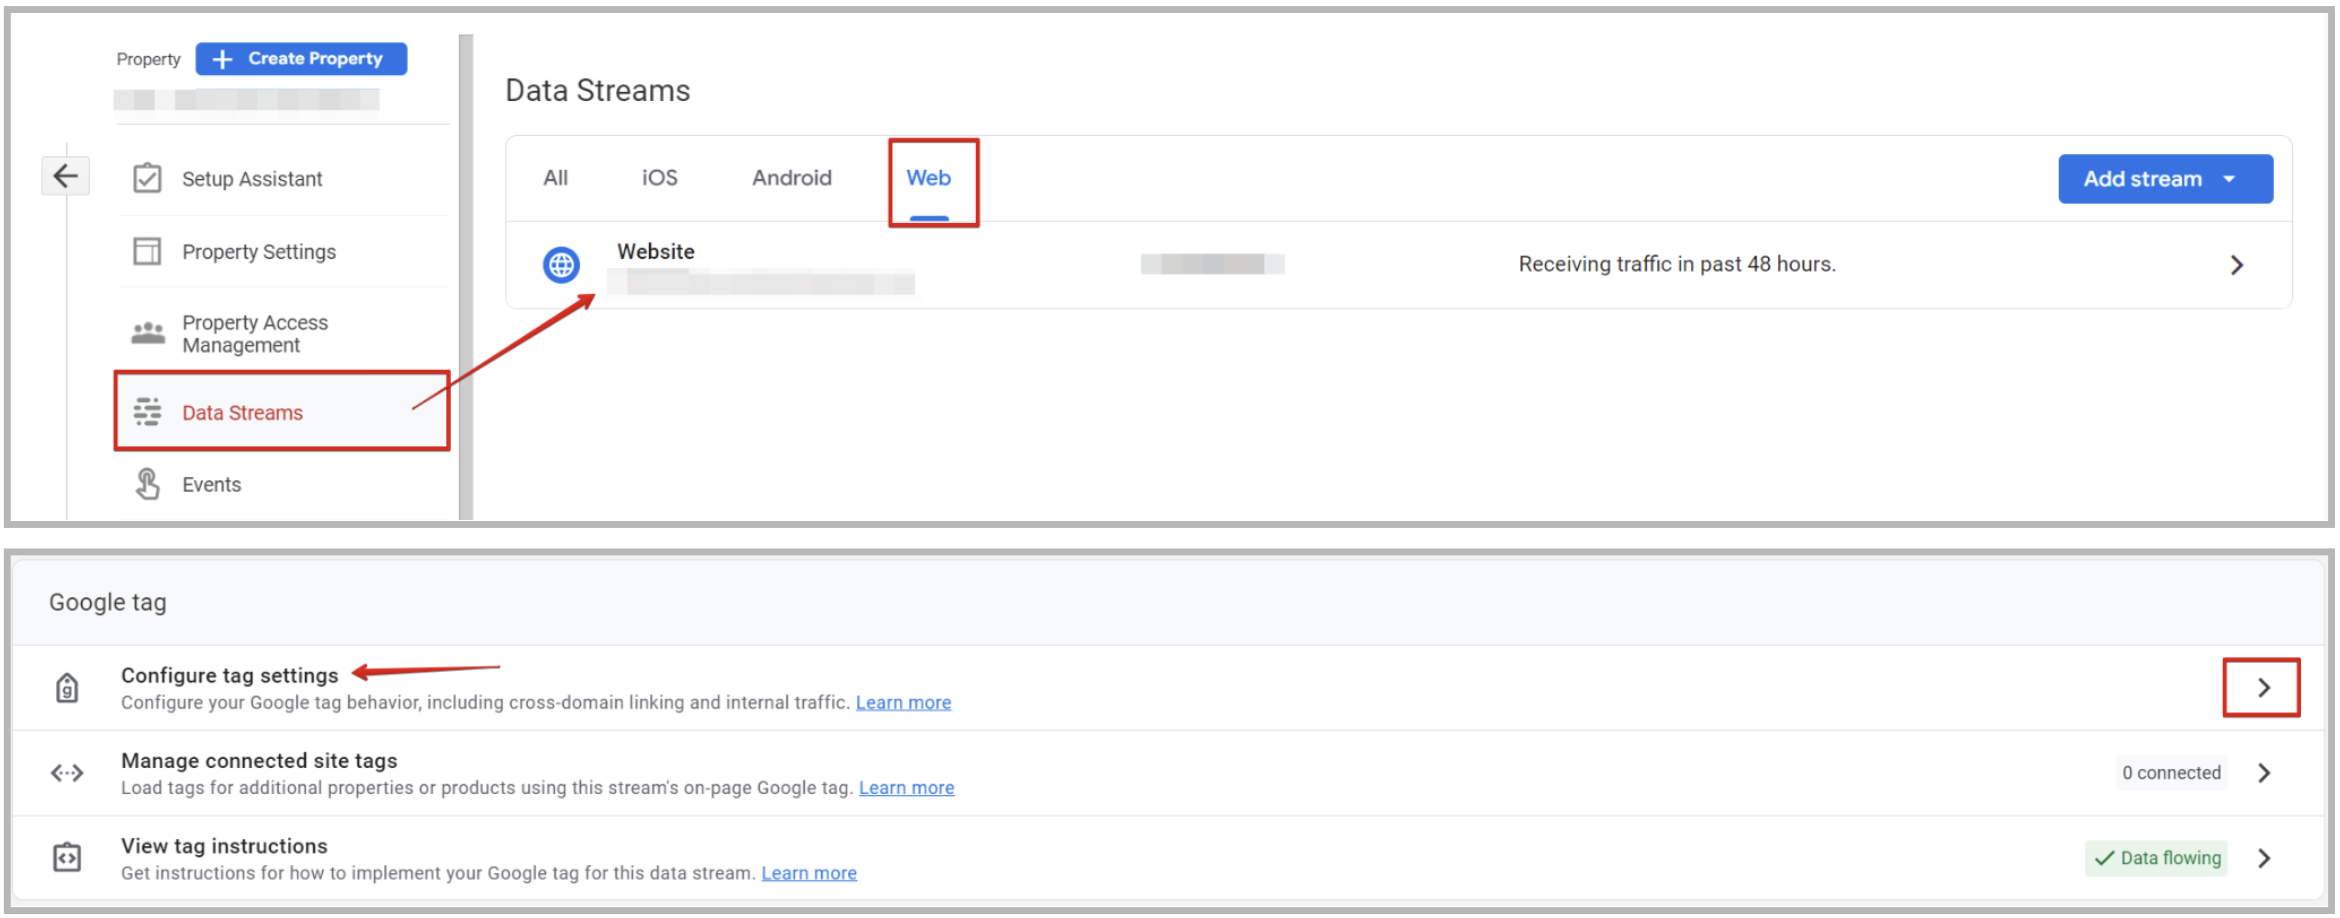The image size is (2340, 918).
Task: Open Property Access Management label
Action: click(x=255, y=334)
